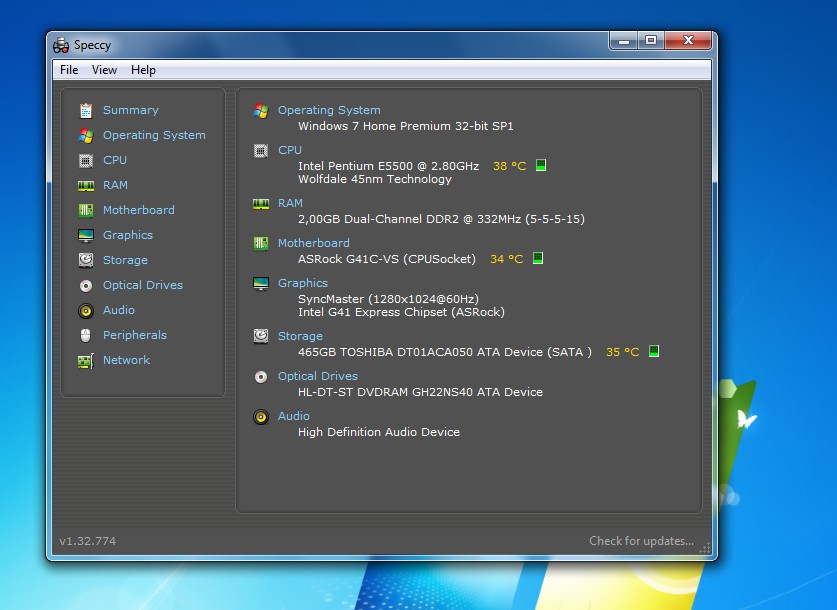Select the Graphics label in the sidebar

pos(128,235)
